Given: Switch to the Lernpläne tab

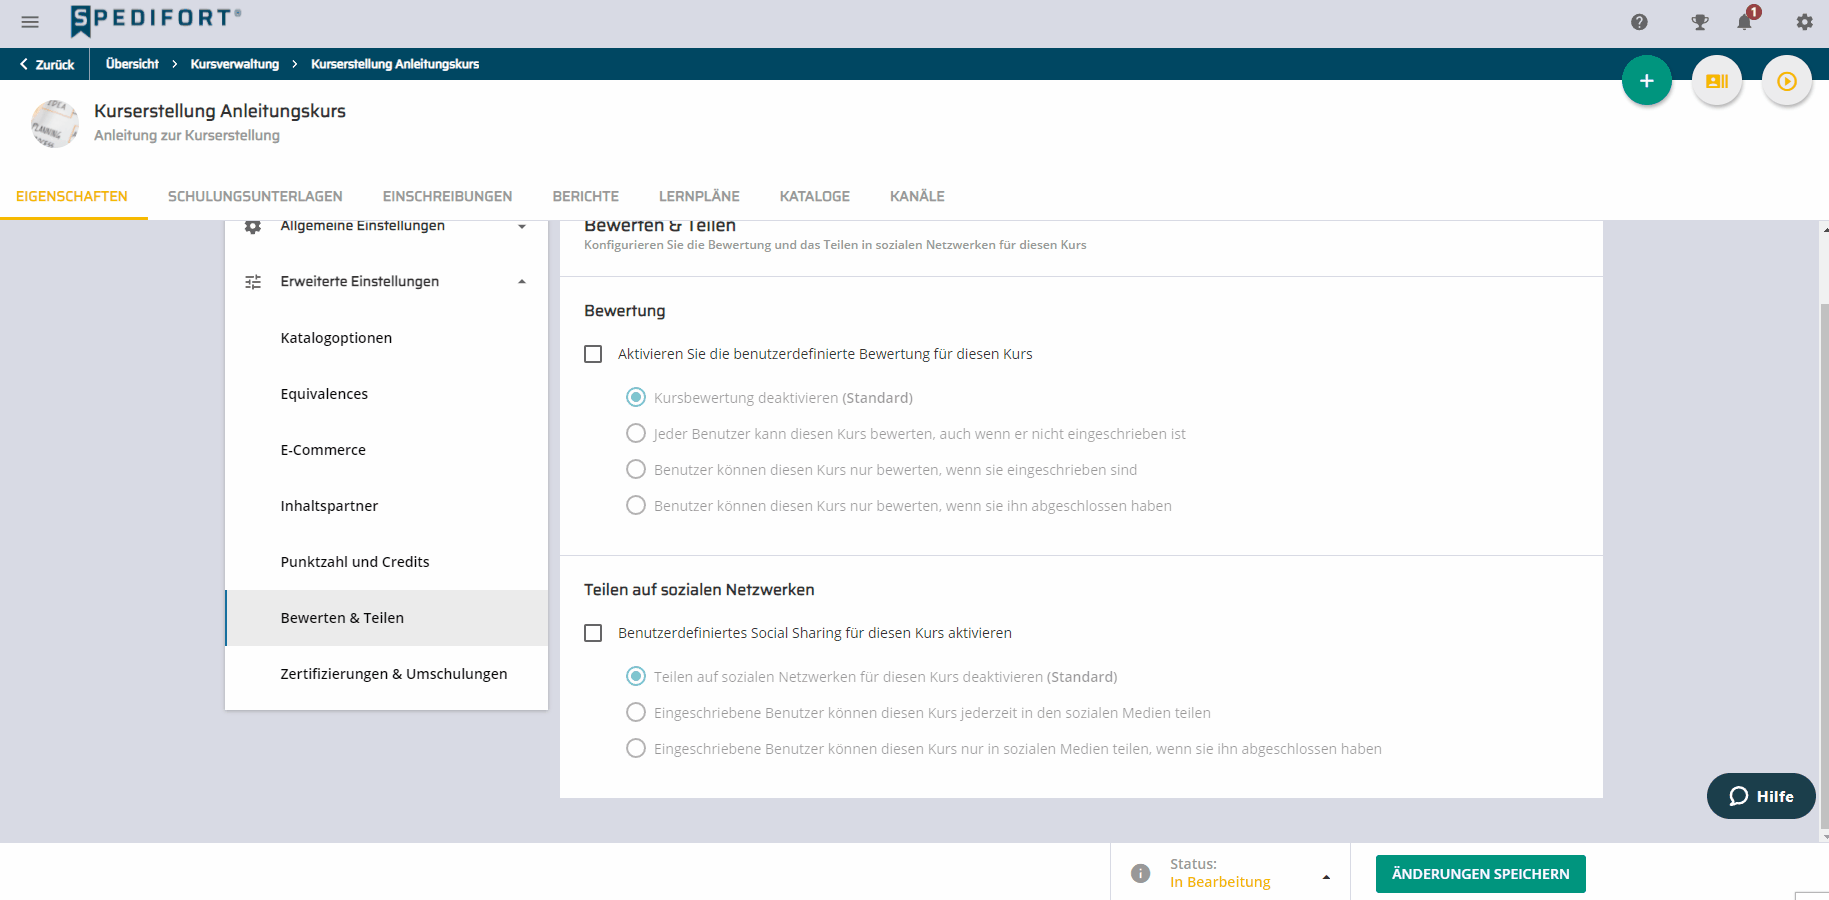Looking at the screenshot, I should point(699,196).
